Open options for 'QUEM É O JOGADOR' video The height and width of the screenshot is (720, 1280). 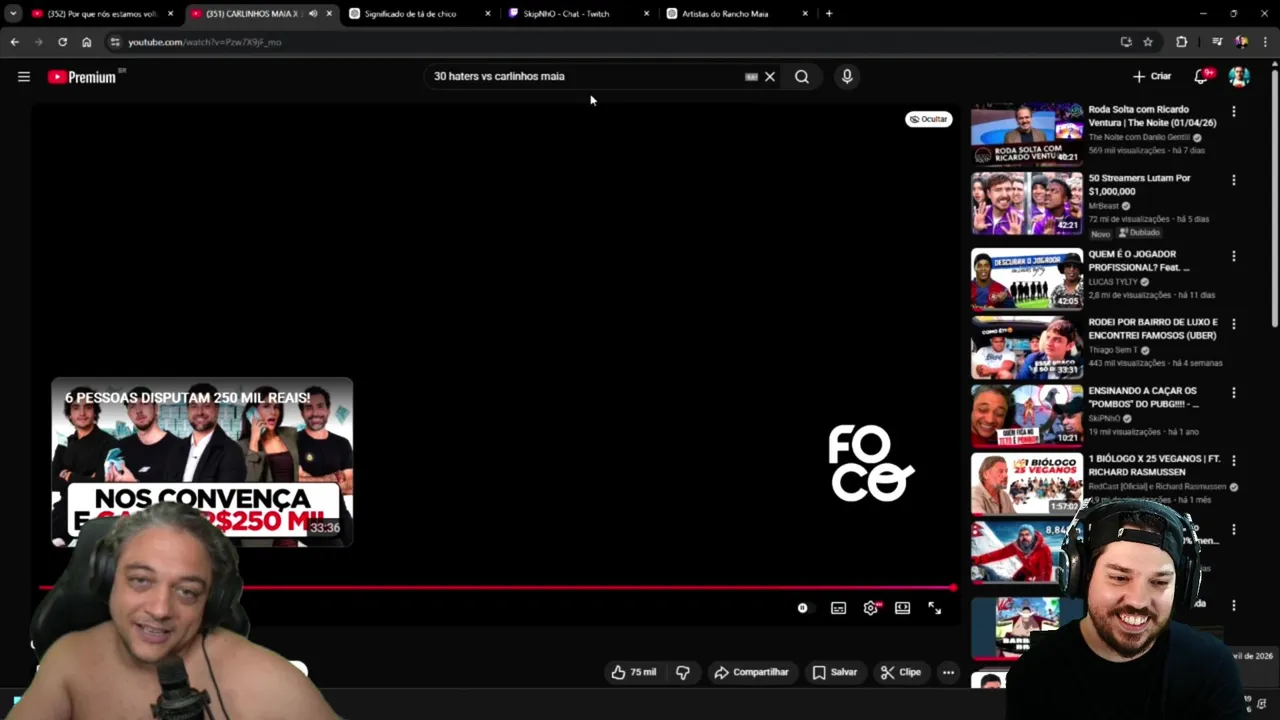point(1234,256)
